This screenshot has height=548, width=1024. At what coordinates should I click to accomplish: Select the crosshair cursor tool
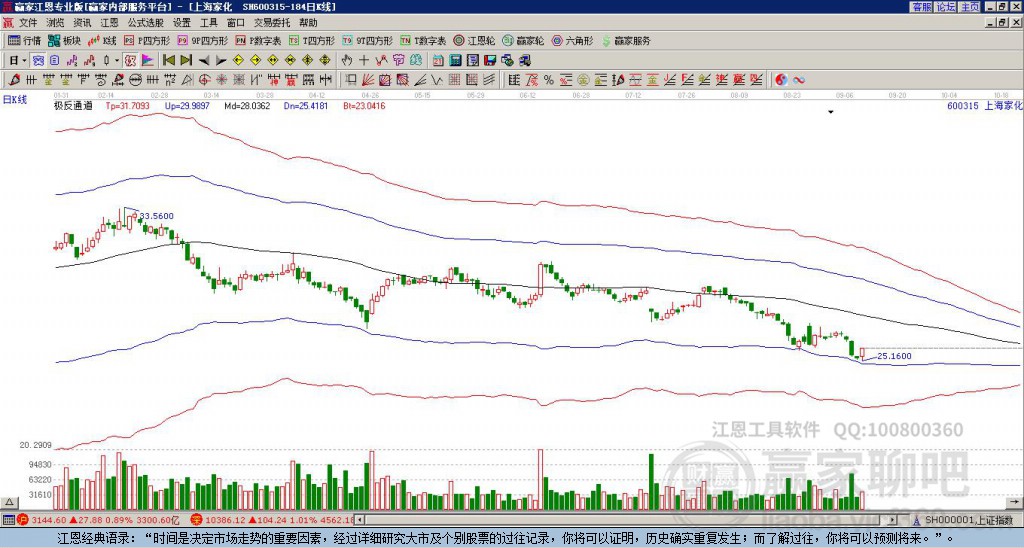pos(364,61)
